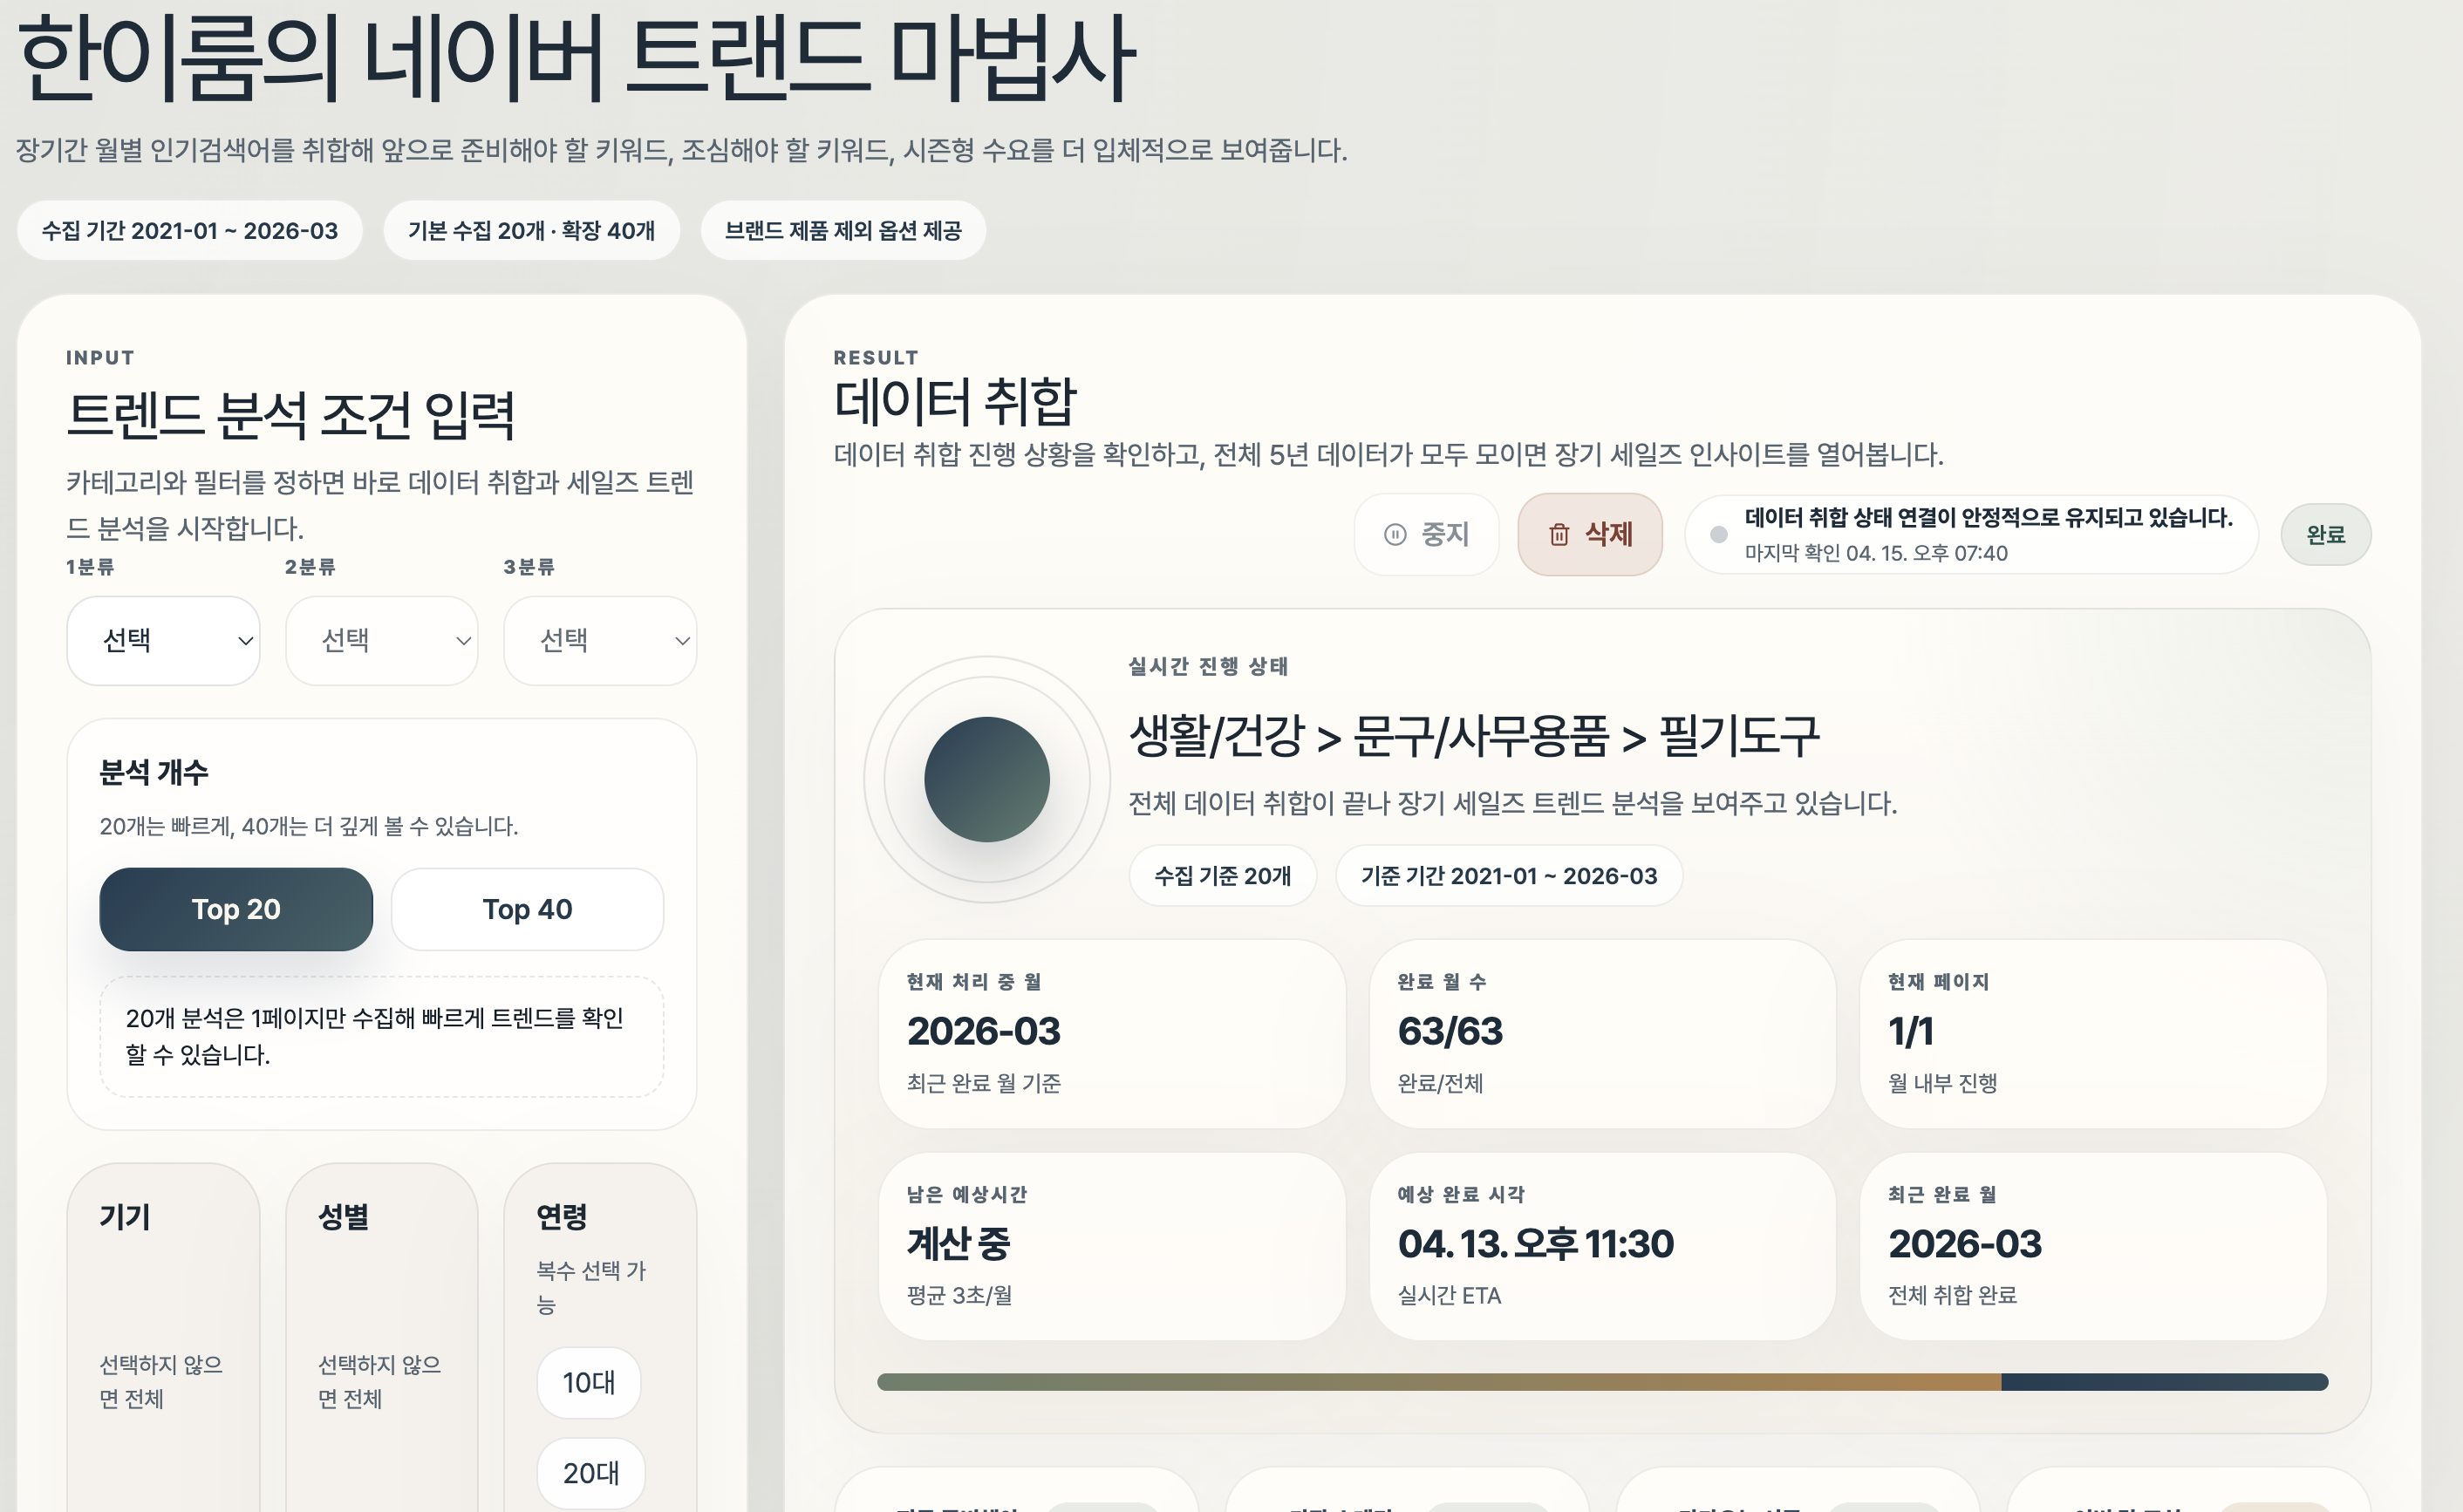Click the 기준 기간 2021-01 ~ 2026-03 tag
The width and height of the screenshot is (2463, 1512).
(1509, 876)
